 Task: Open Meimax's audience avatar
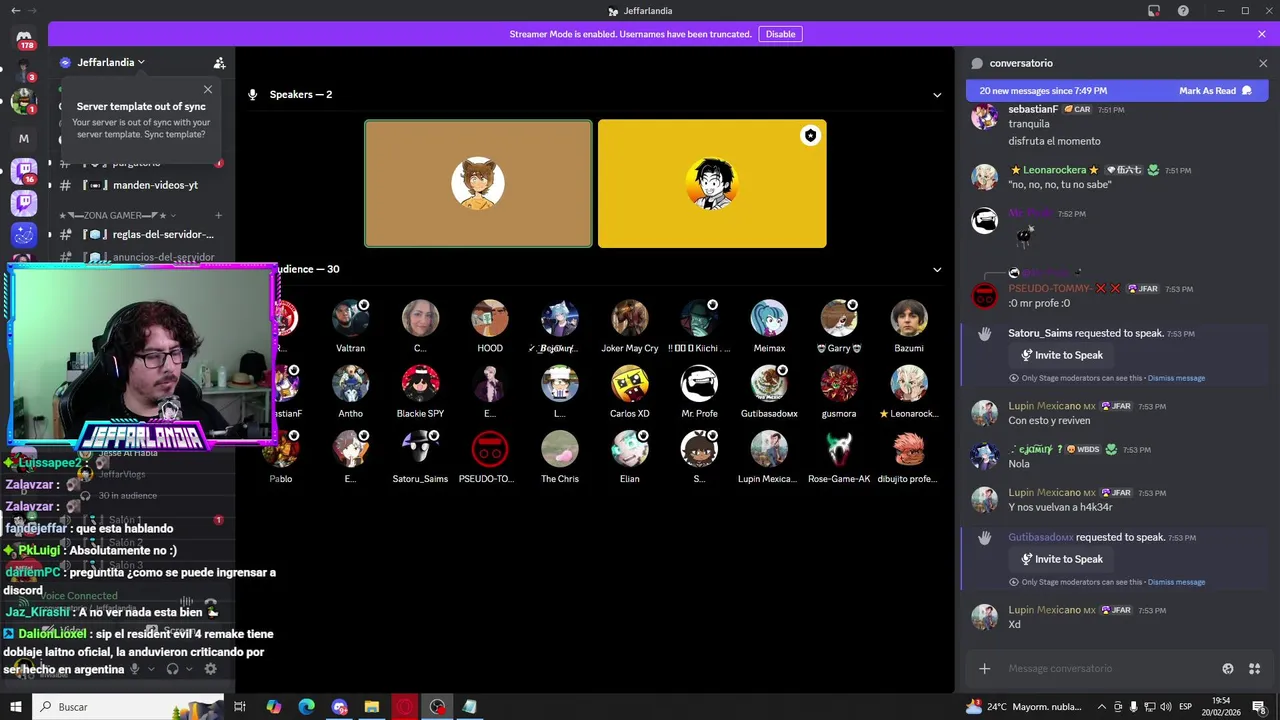pyautogui.click(x=769, y=318)
